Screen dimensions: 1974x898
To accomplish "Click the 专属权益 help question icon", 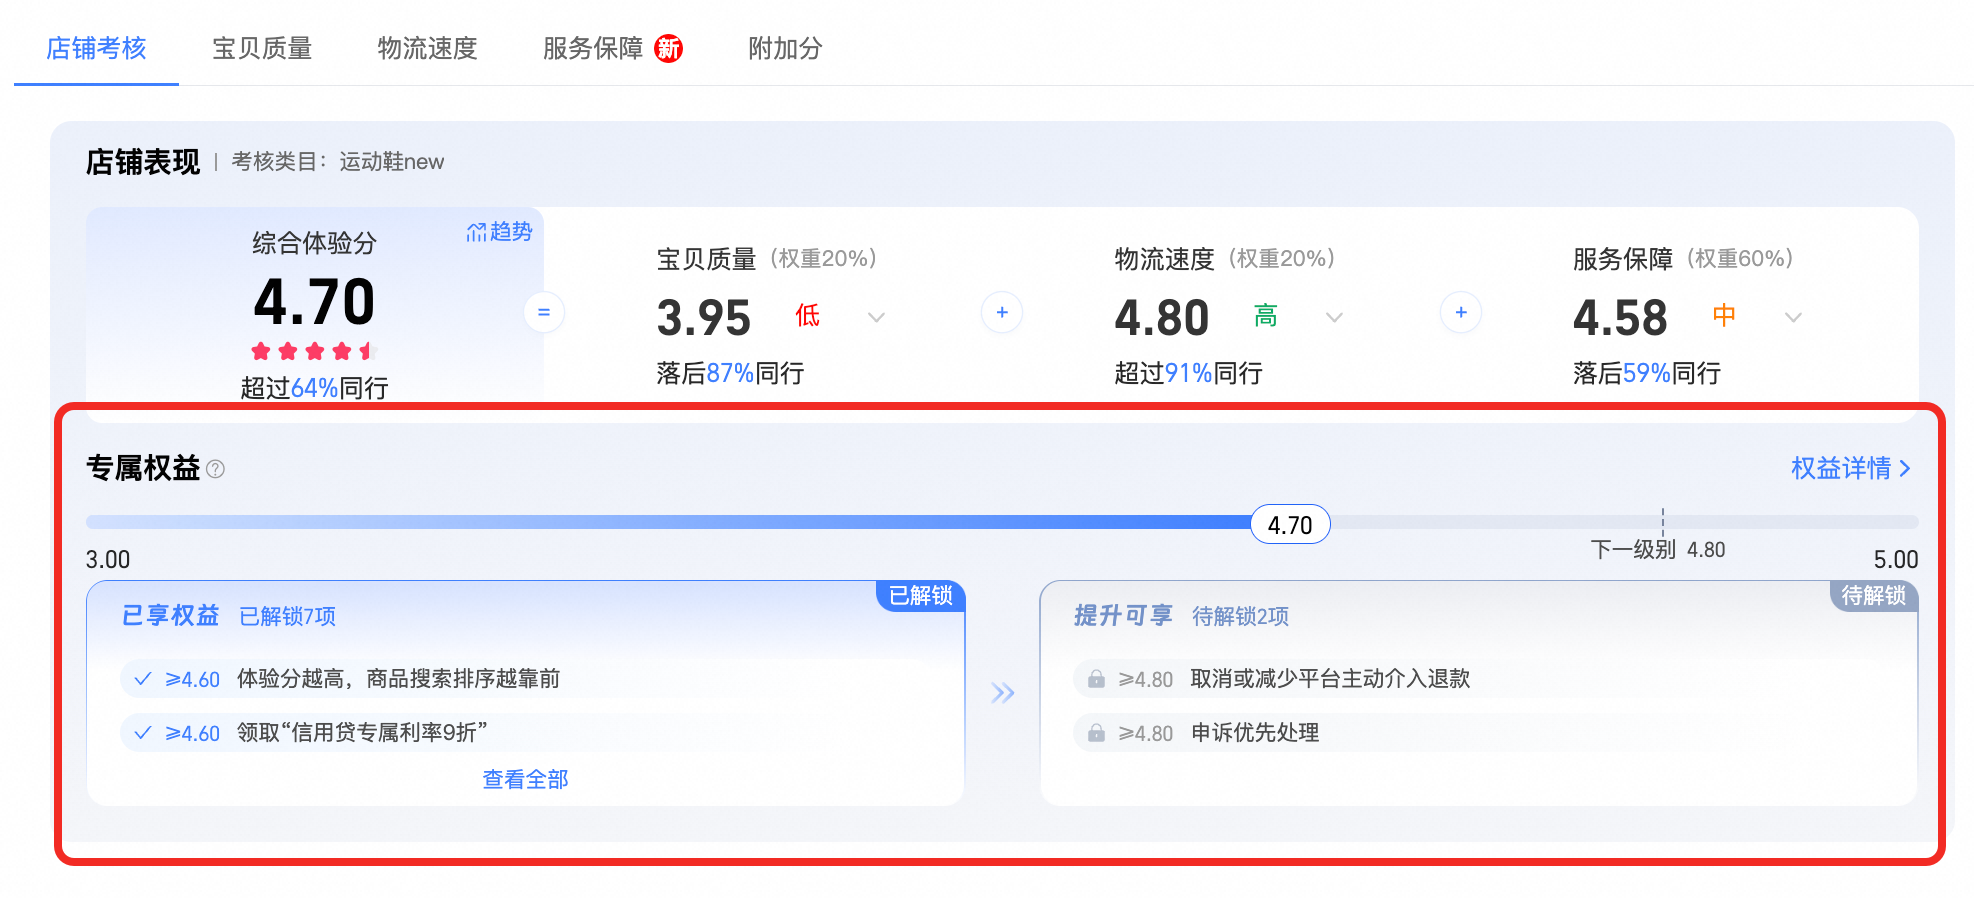I will (215, 469).
